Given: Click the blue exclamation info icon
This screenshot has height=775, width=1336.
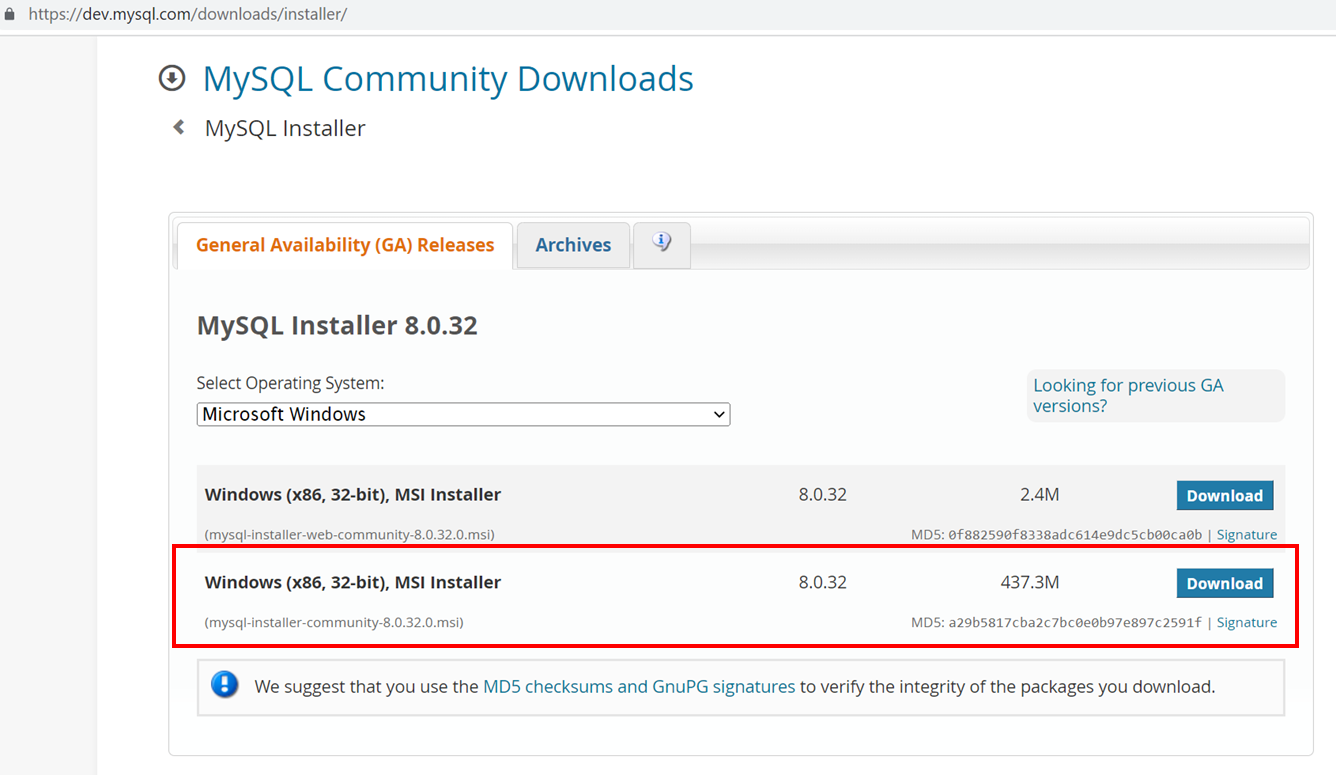Looking at the screenshot, I should click(x=225, y=685).
